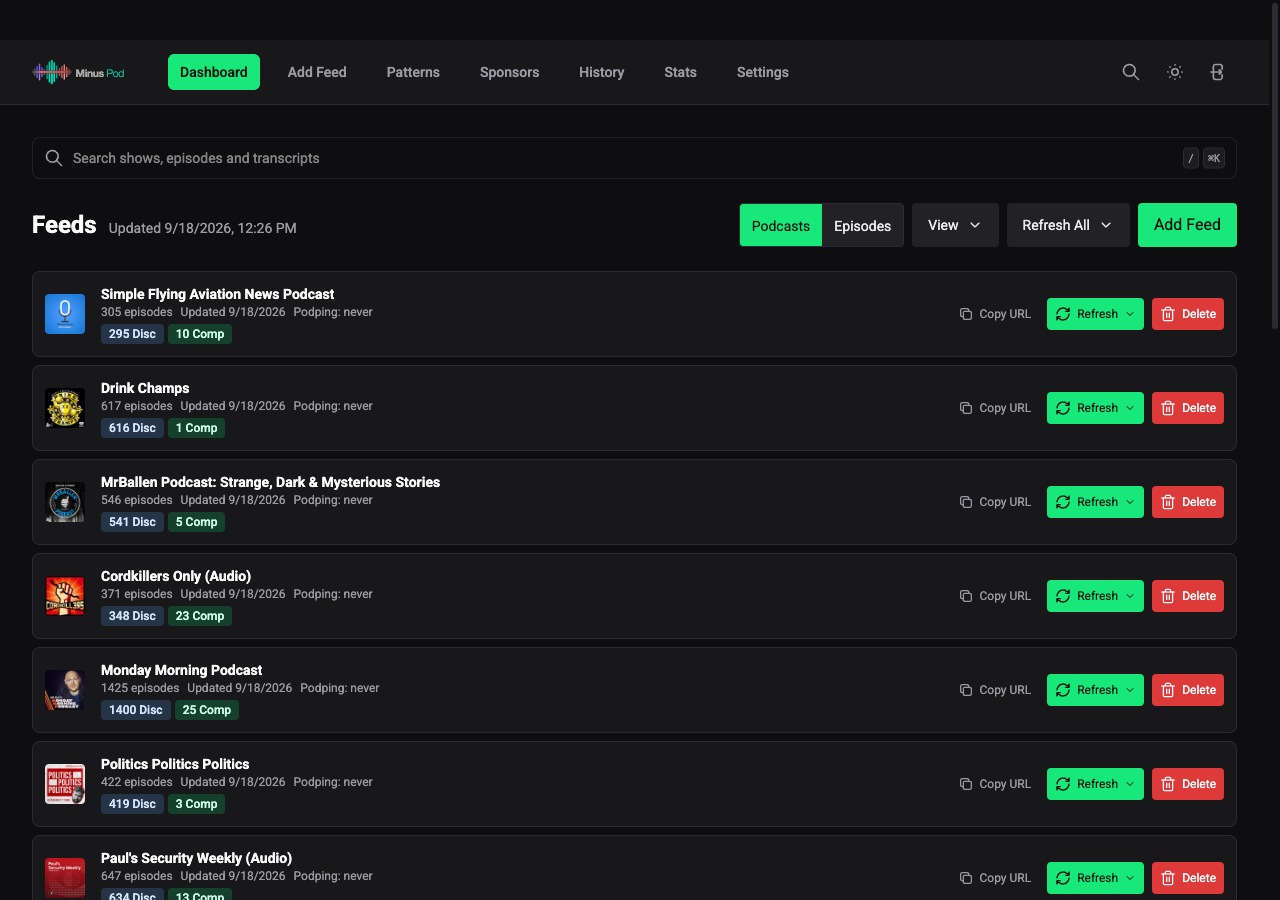Open Cordkillers Only artwork thumbnail

pyautogui.click(x=65, y=596)
